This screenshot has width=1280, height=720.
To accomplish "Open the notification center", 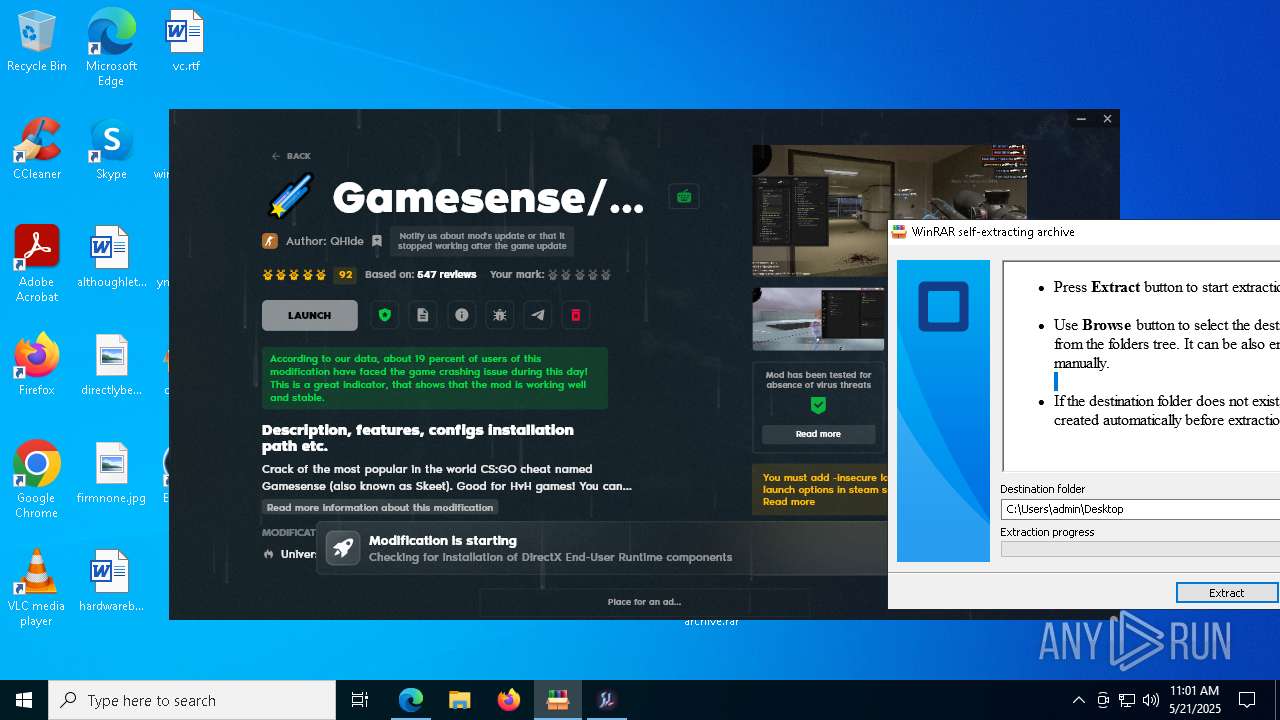I will coord(1248,700).
